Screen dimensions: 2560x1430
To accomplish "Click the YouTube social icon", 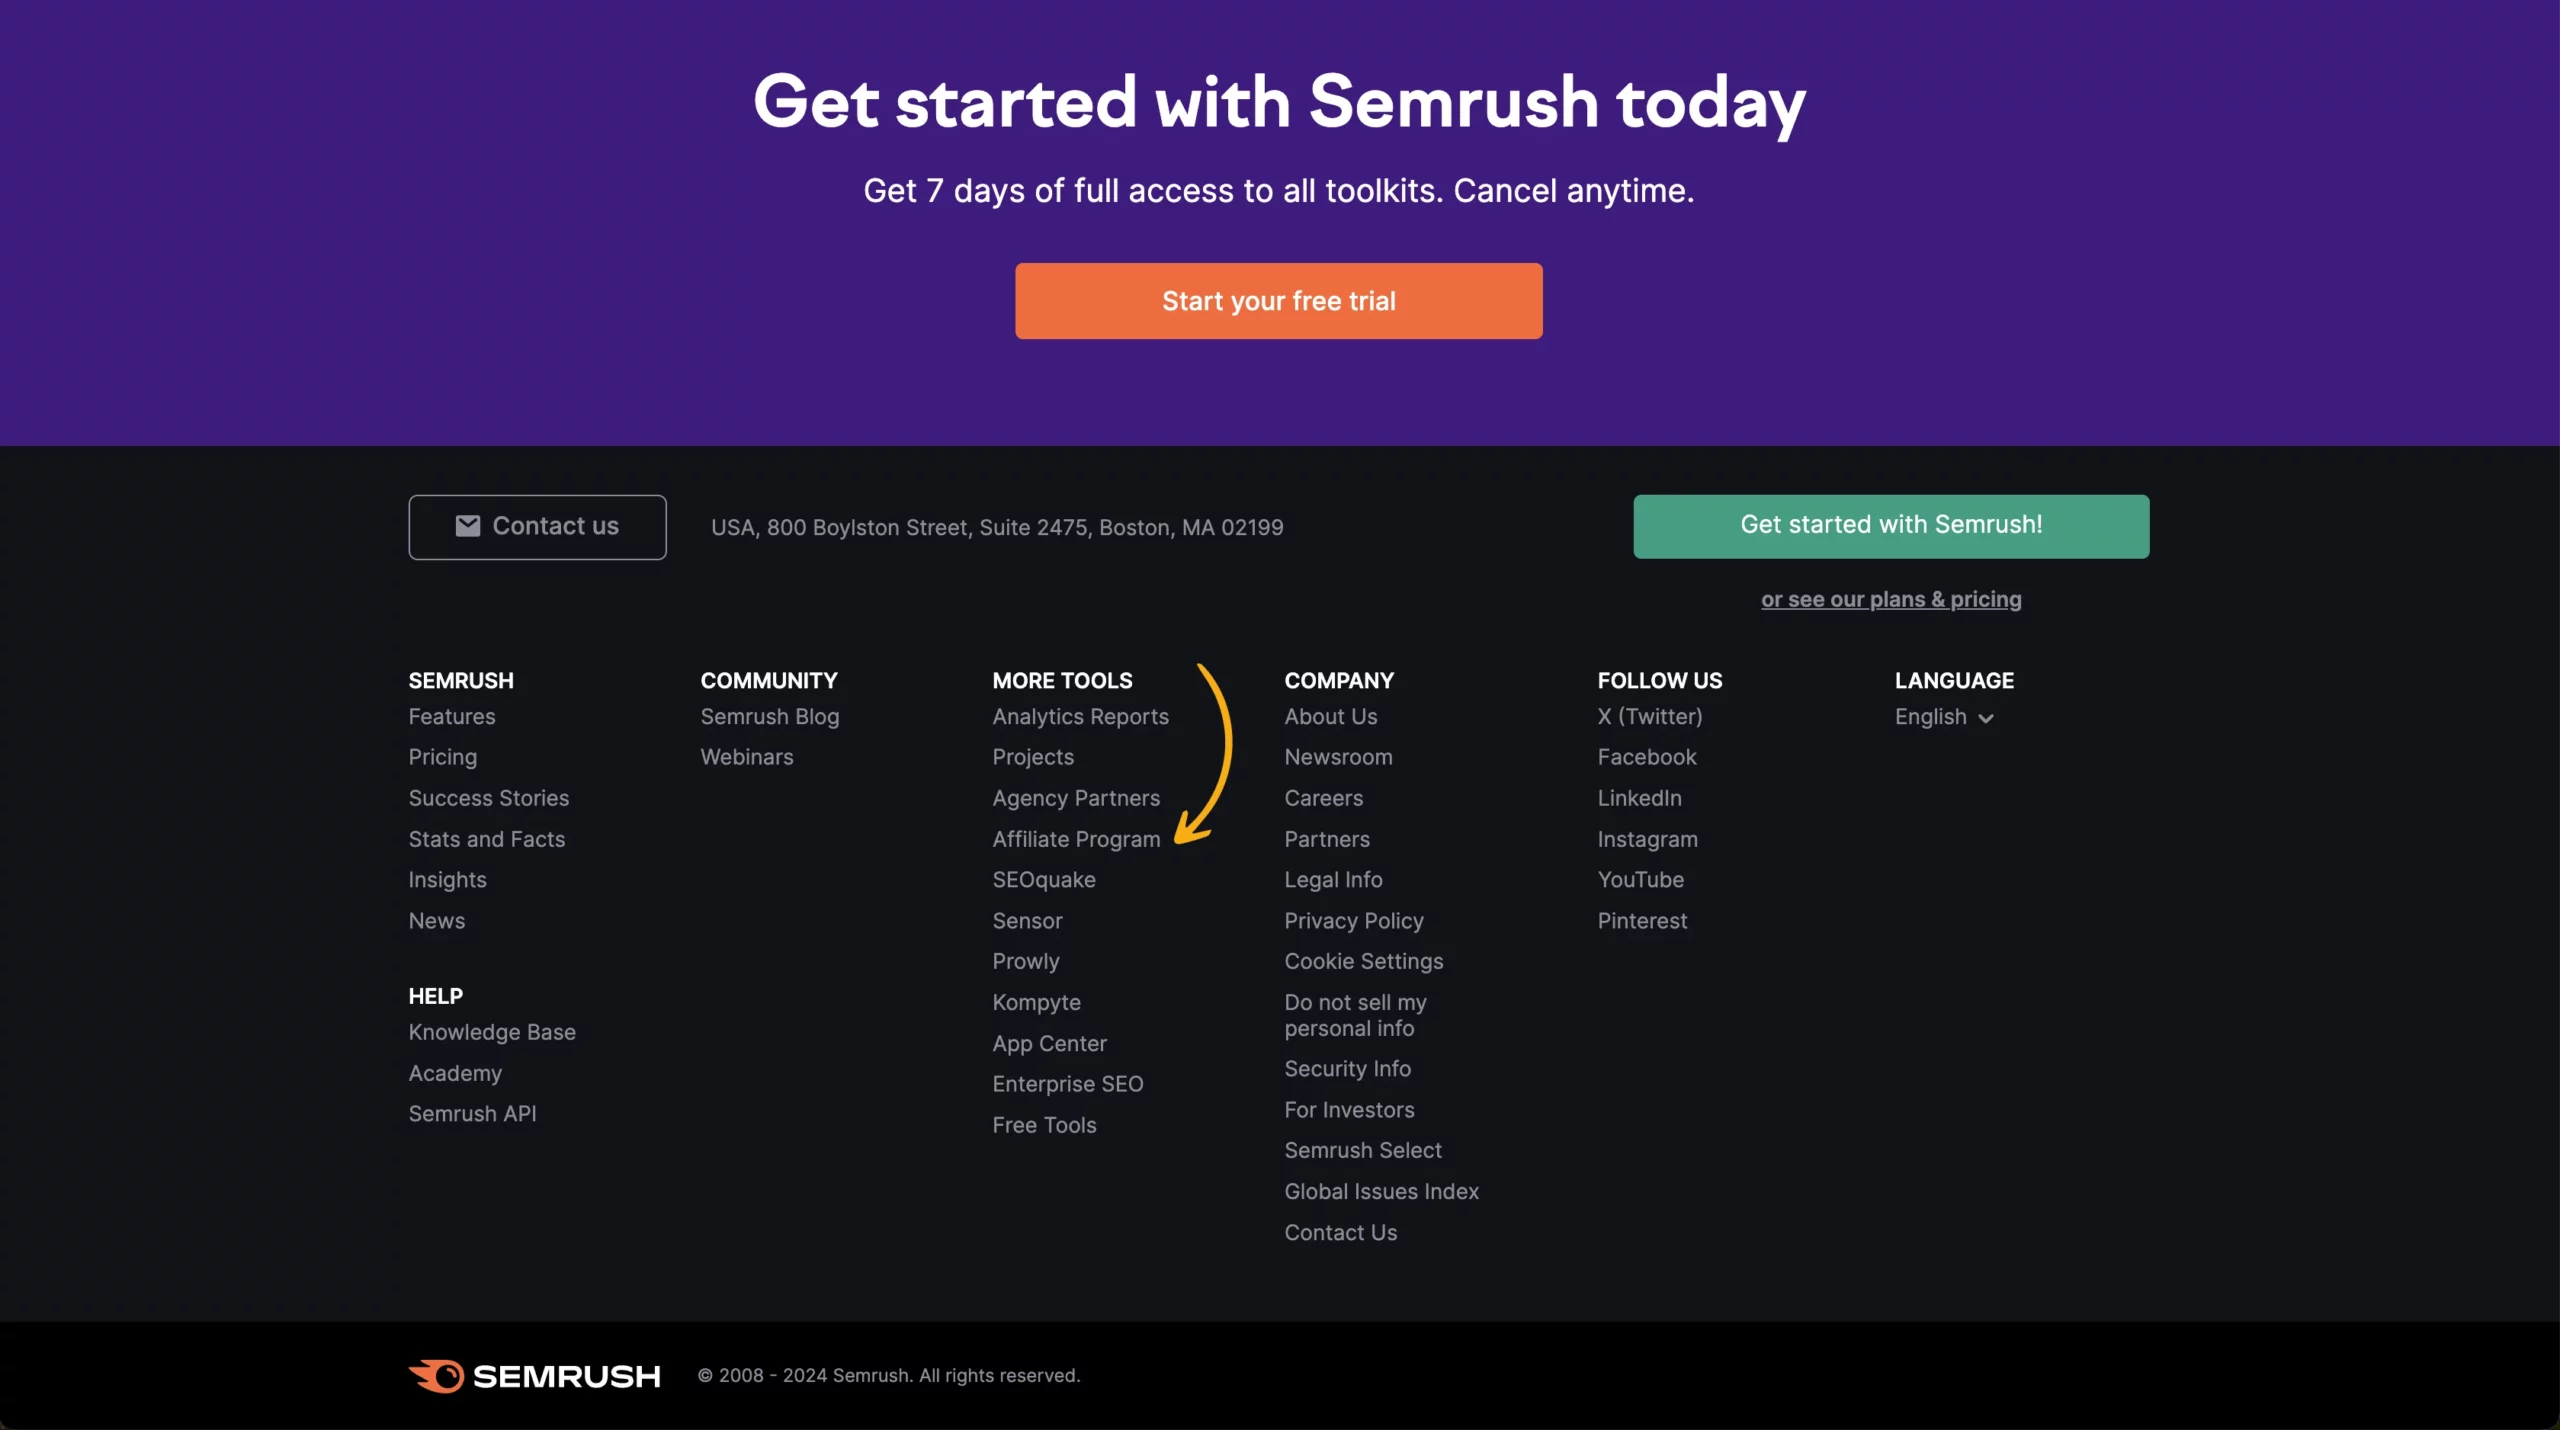I will click(x=1639, y=879).
